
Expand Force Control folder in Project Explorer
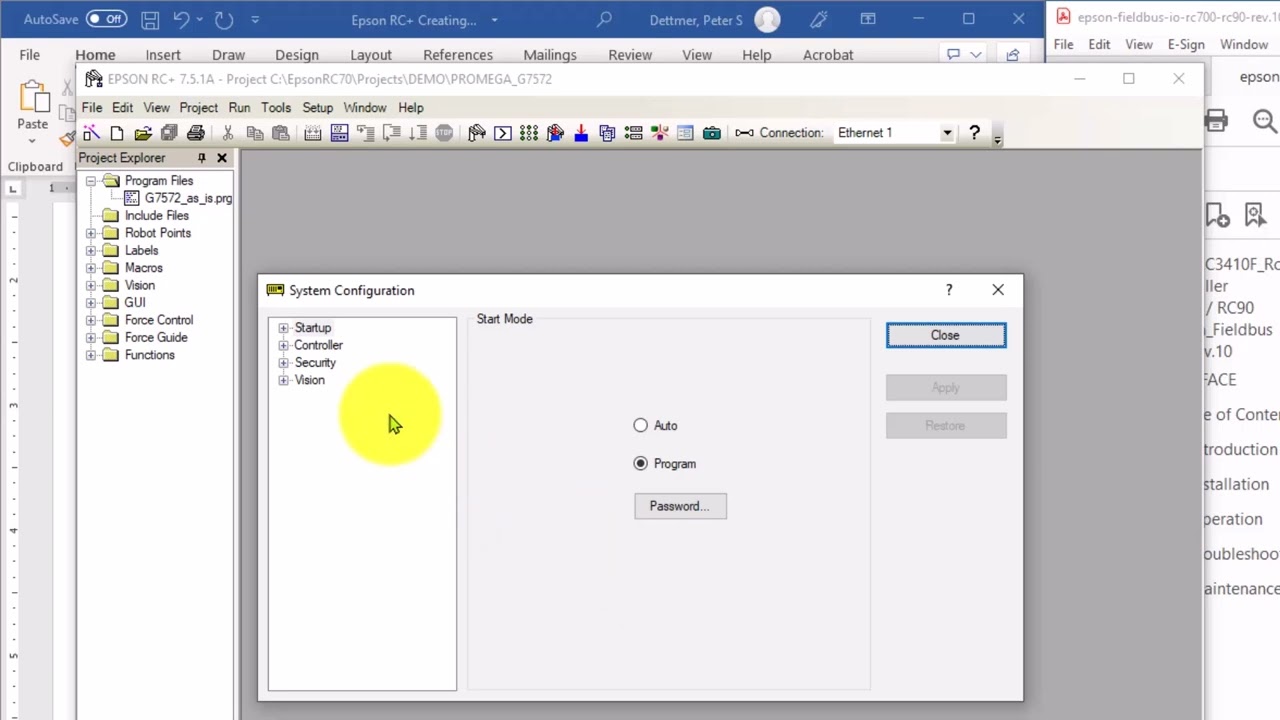(x=91, y=320)
